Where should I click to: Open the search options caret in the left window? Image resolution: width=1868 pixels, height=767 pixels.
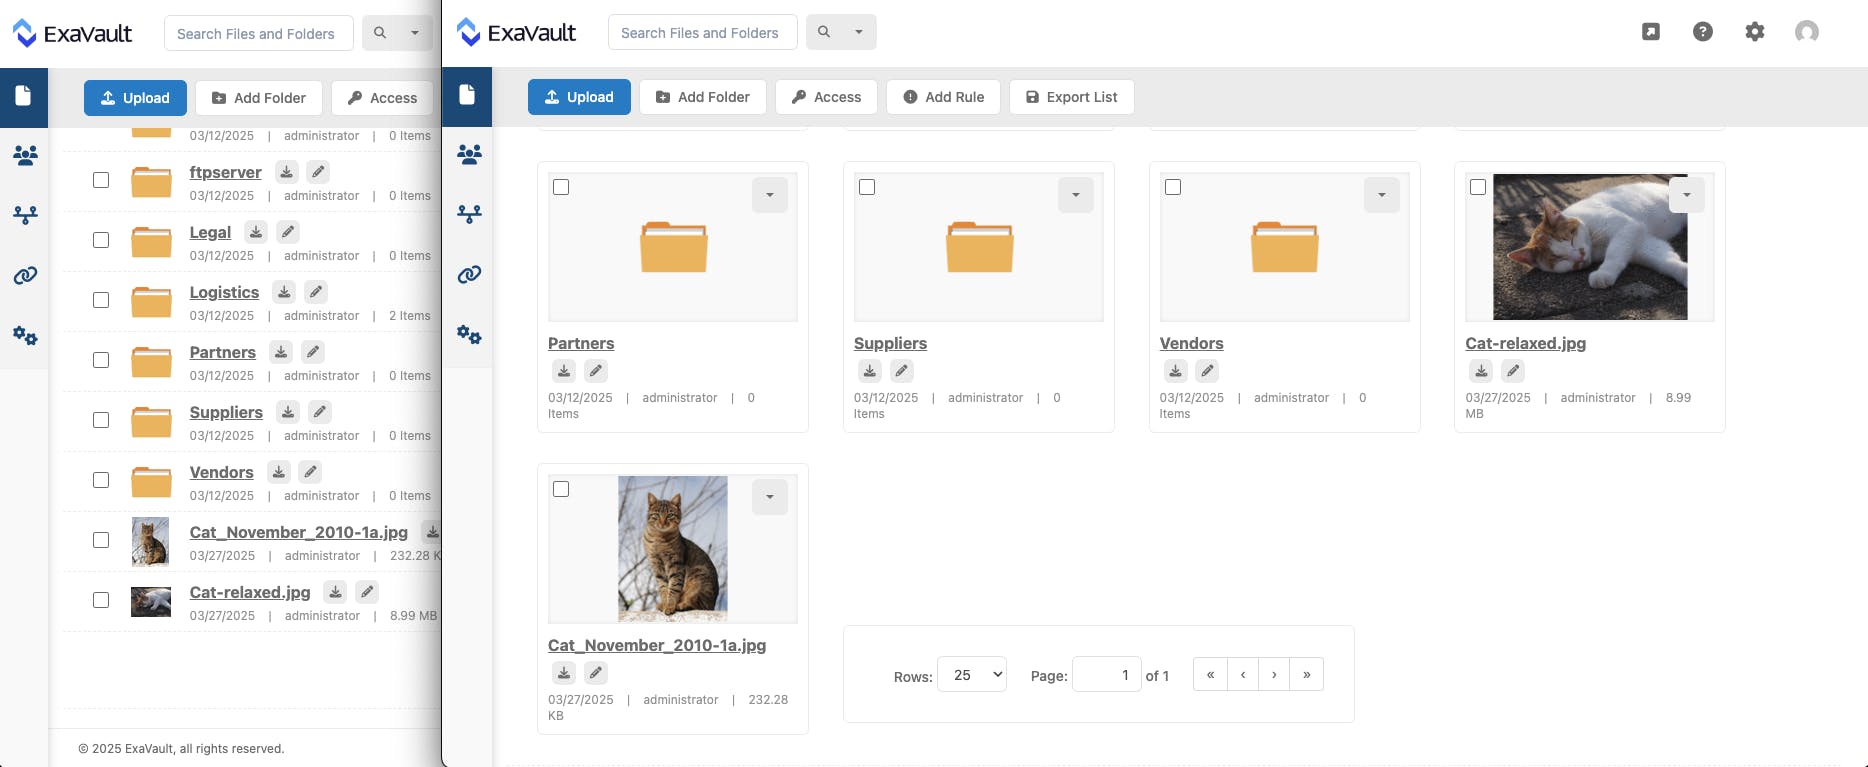click(x=415, y=33)
